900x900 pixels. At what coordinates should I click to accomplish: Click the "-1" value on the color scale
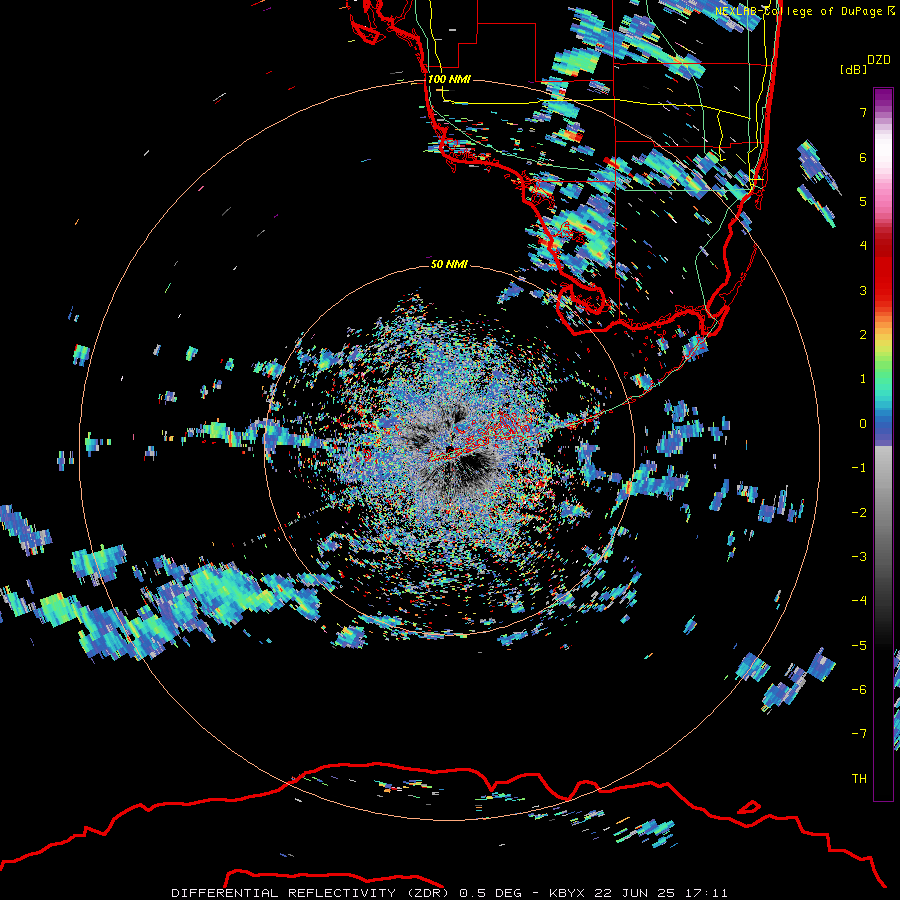click(x=859, y=468)
